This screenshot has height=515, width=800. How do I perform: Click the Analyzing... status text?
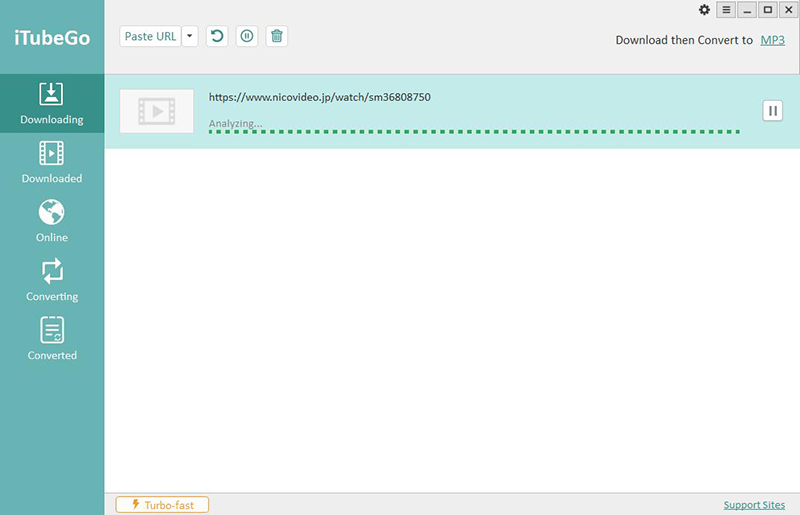(235, 123)
